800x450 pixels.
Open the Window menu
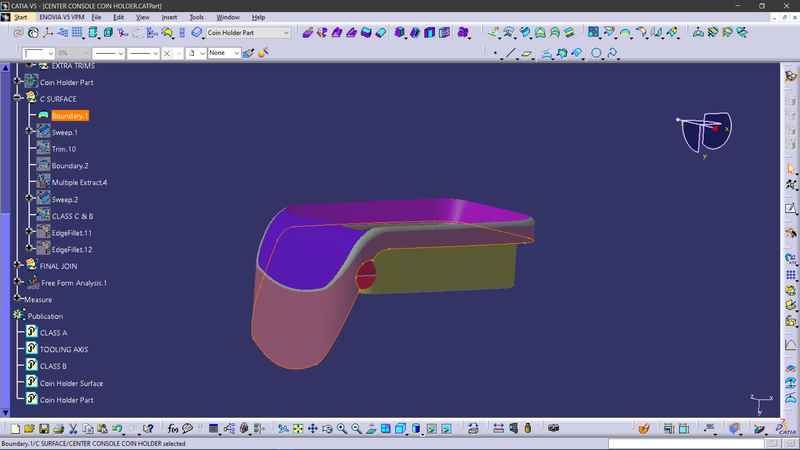pyautogui.click(x=228, y=17)
